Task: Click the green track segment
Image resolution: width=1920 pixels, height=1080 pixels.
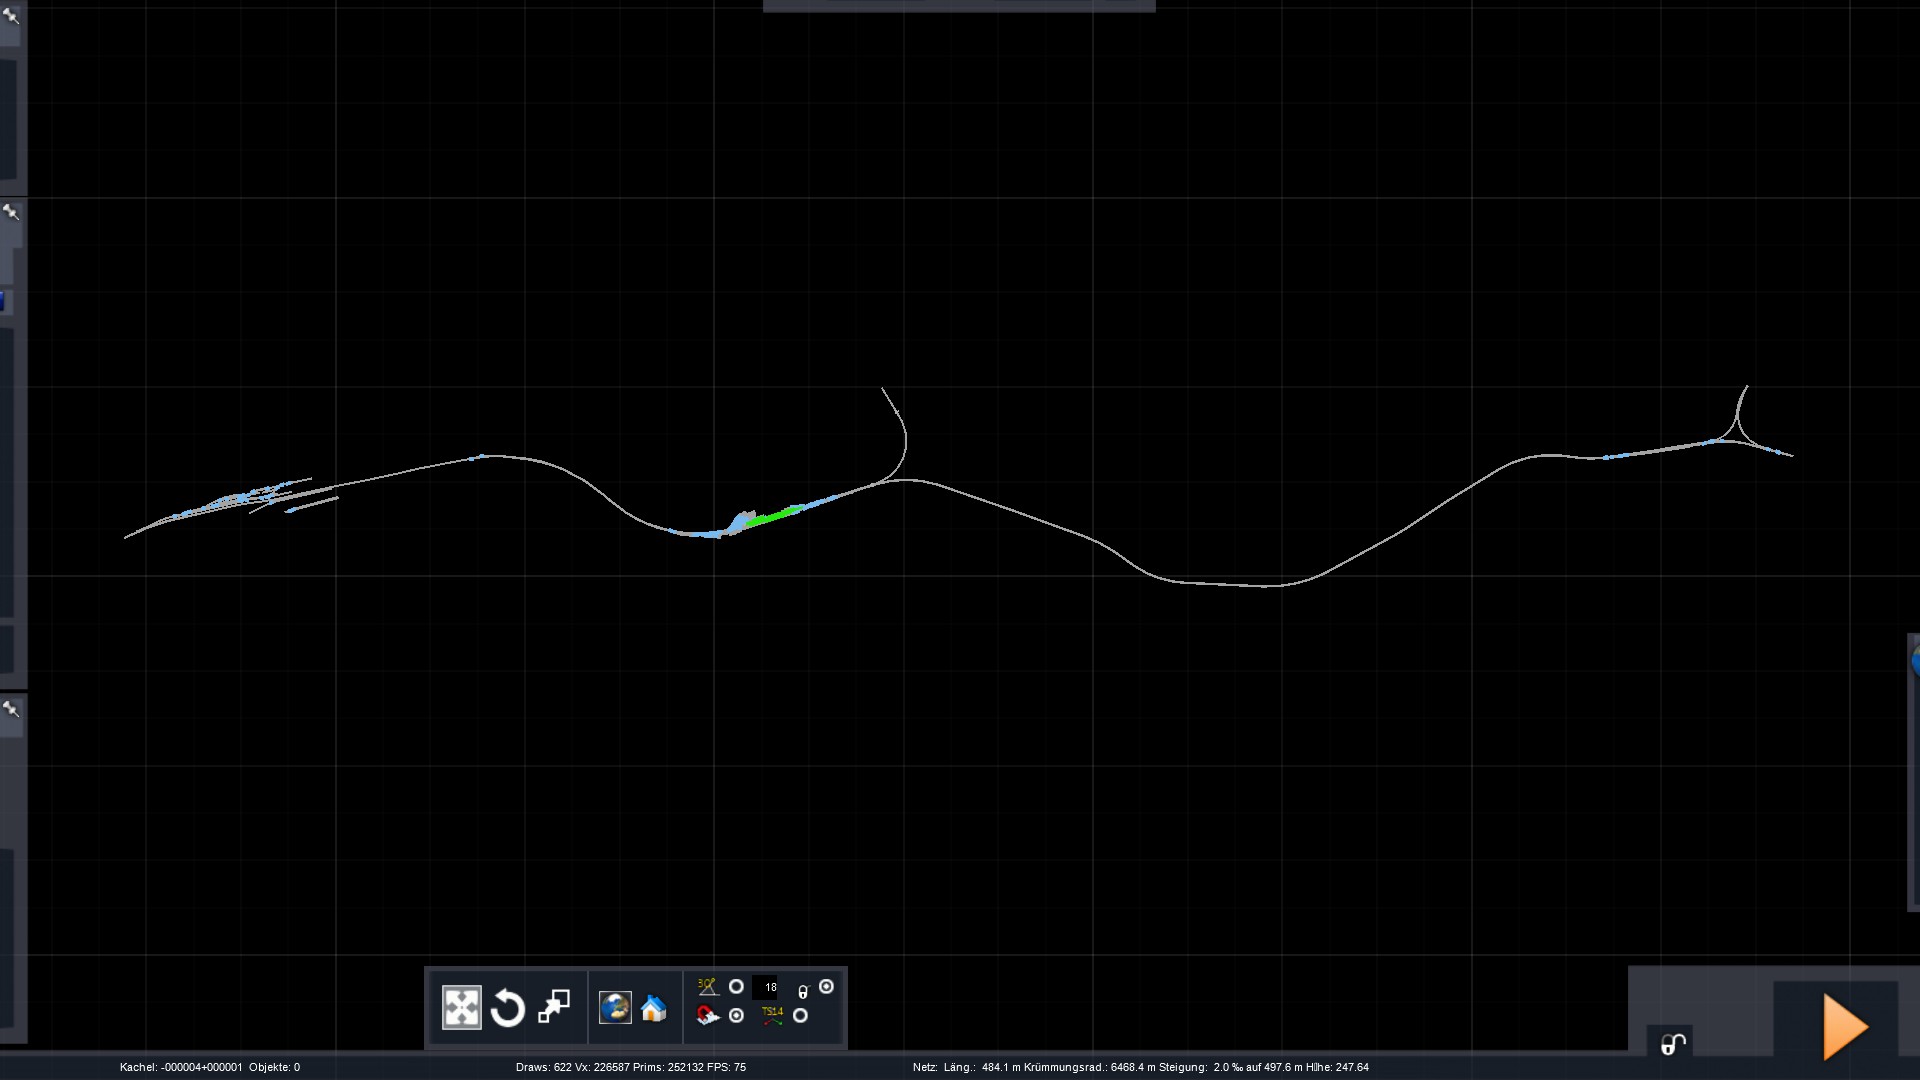Action: click(772, 517)
